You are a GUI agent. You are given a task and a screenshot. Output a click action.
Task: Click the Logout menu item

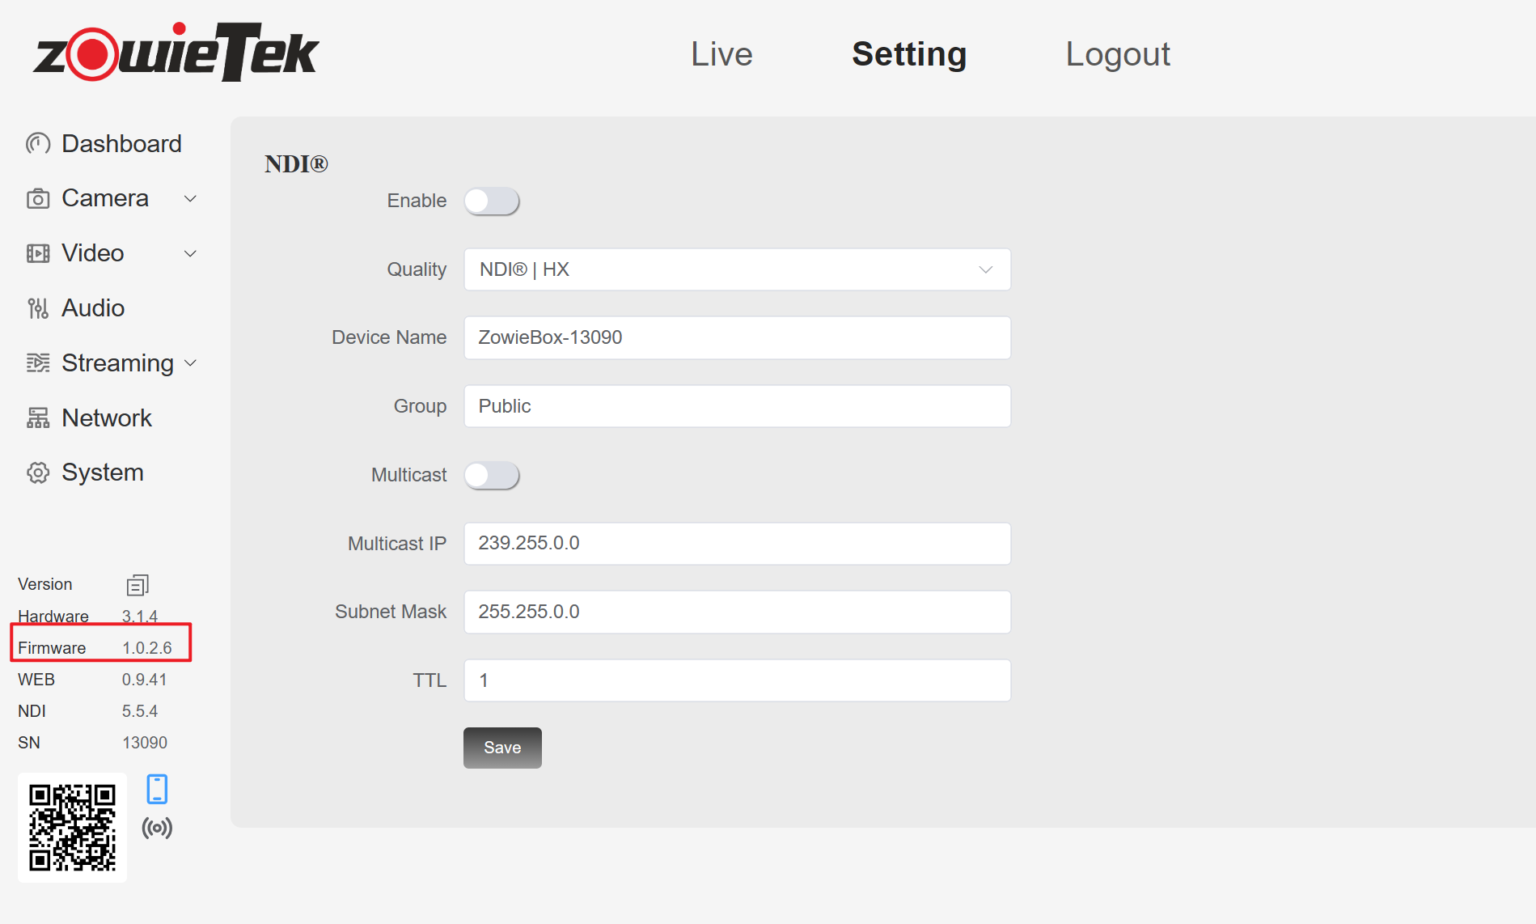[1117, 54]
